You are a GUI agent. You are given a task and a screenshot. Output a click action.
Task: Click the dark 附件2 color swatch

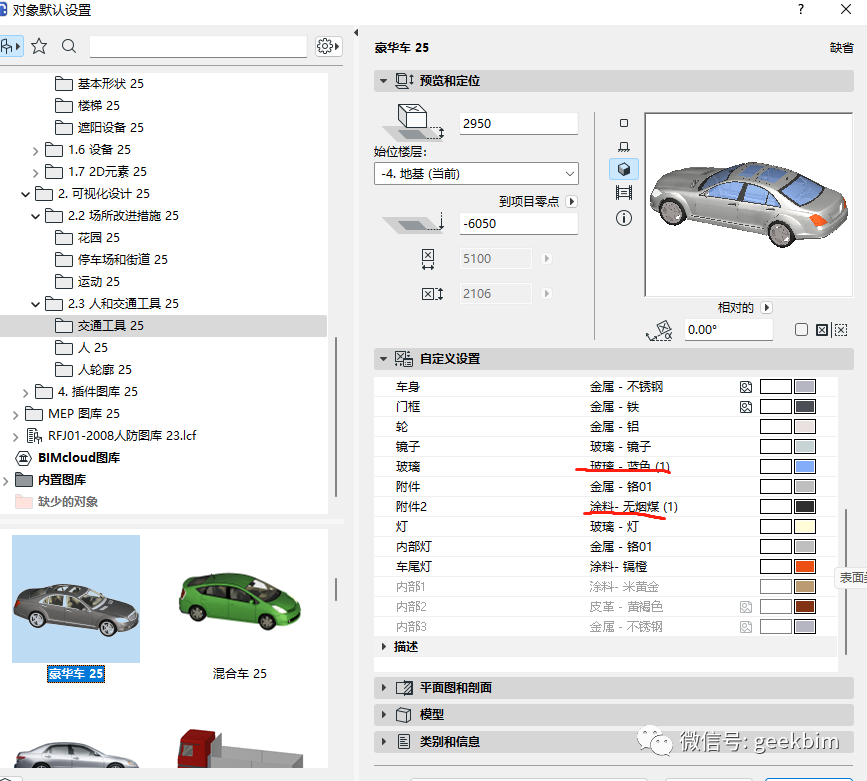coord(805,507)
